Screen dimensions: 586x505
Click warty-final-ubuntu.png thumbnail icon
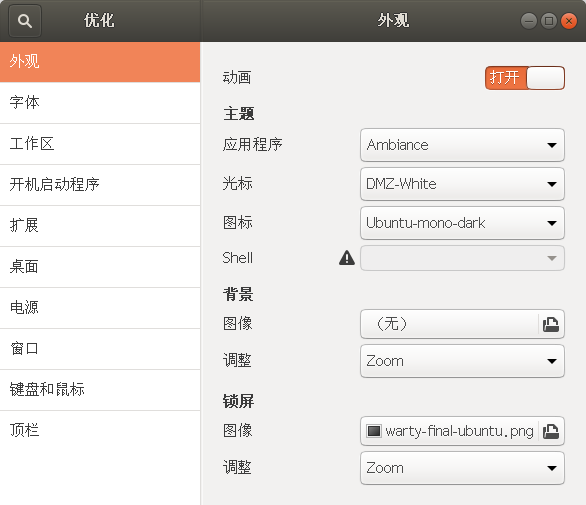[x=374, y=431]
